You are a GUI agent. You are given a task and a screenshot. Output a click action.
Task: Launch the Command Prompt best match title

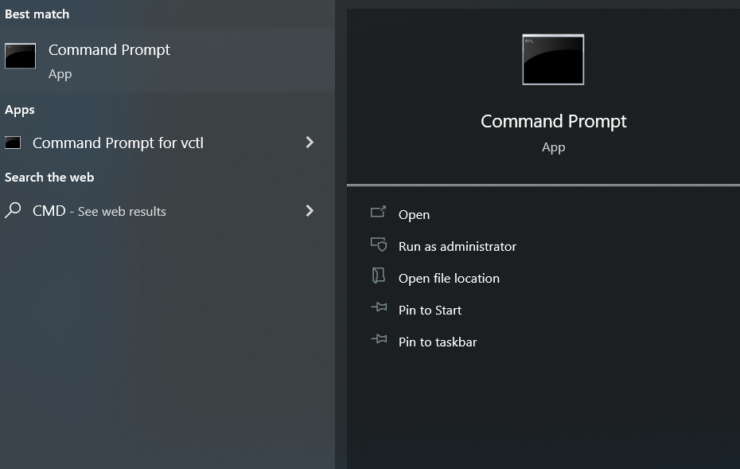tap(109, 50)
